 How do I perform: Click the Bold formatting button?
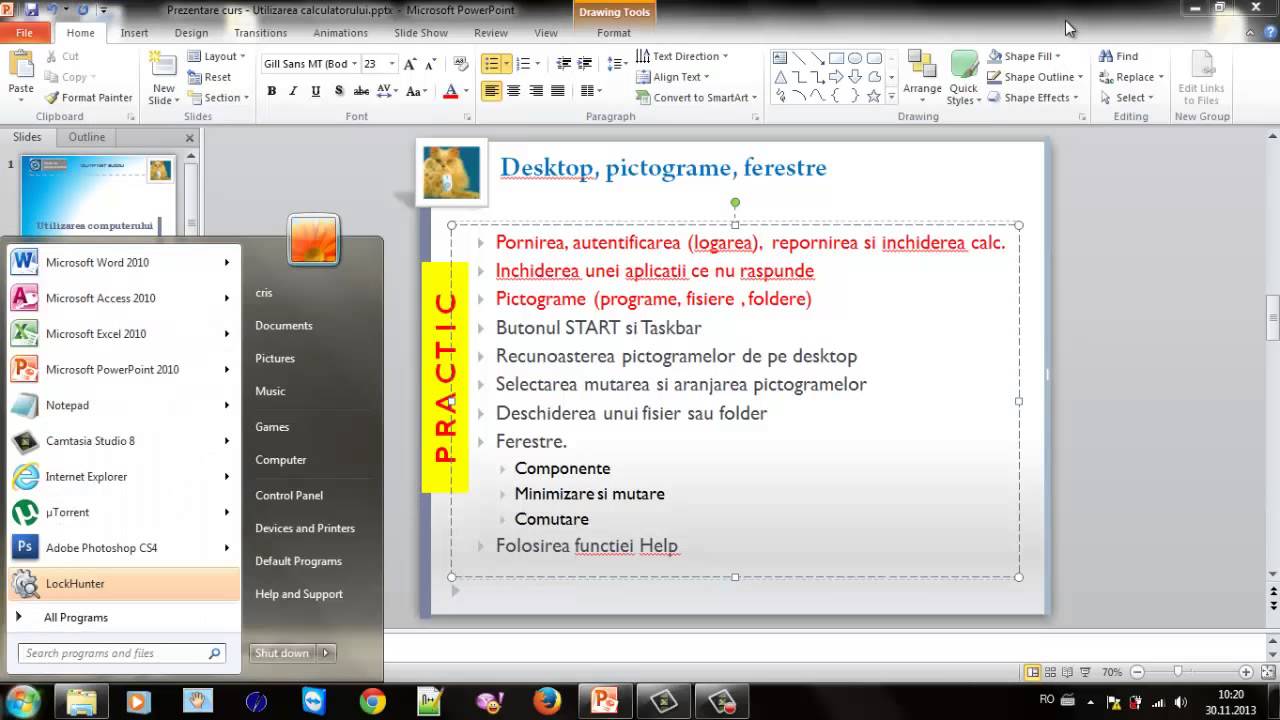tap(271, 91)
